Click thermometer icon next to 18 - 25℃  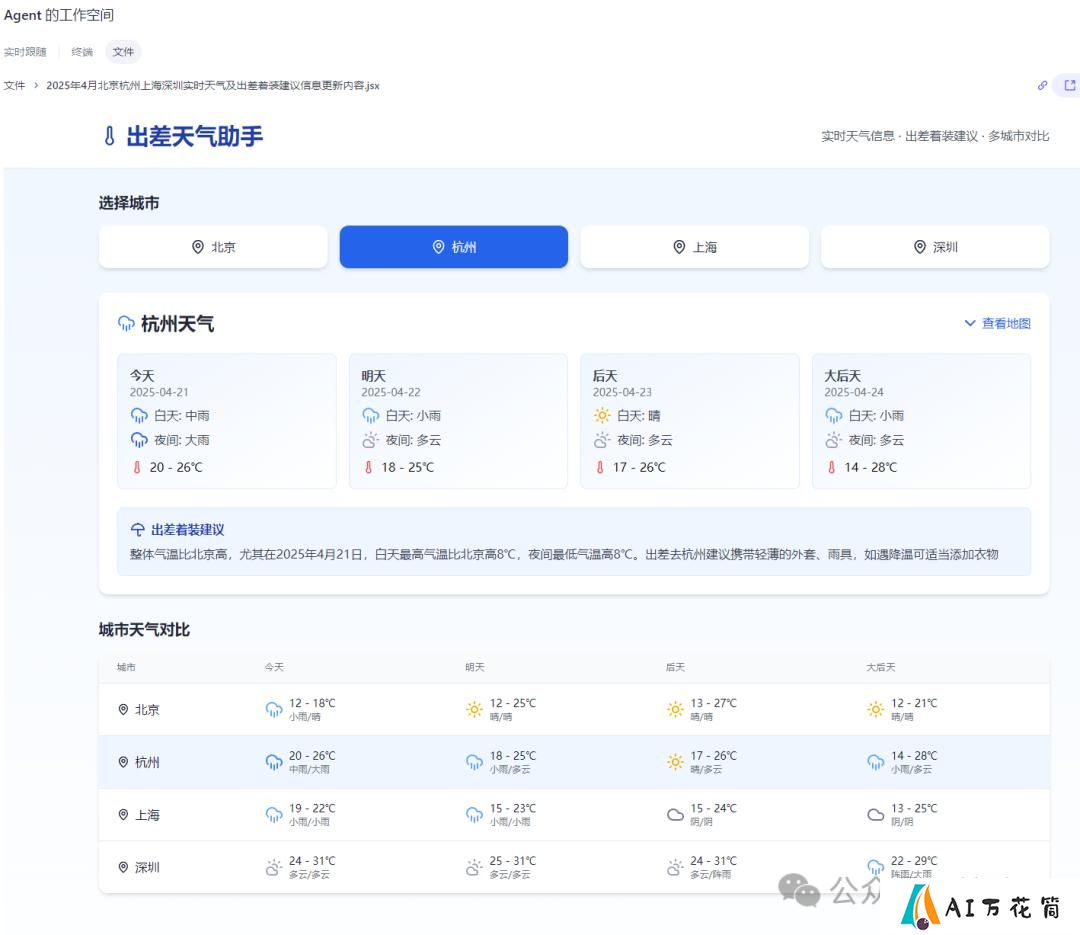coord(368,467)
